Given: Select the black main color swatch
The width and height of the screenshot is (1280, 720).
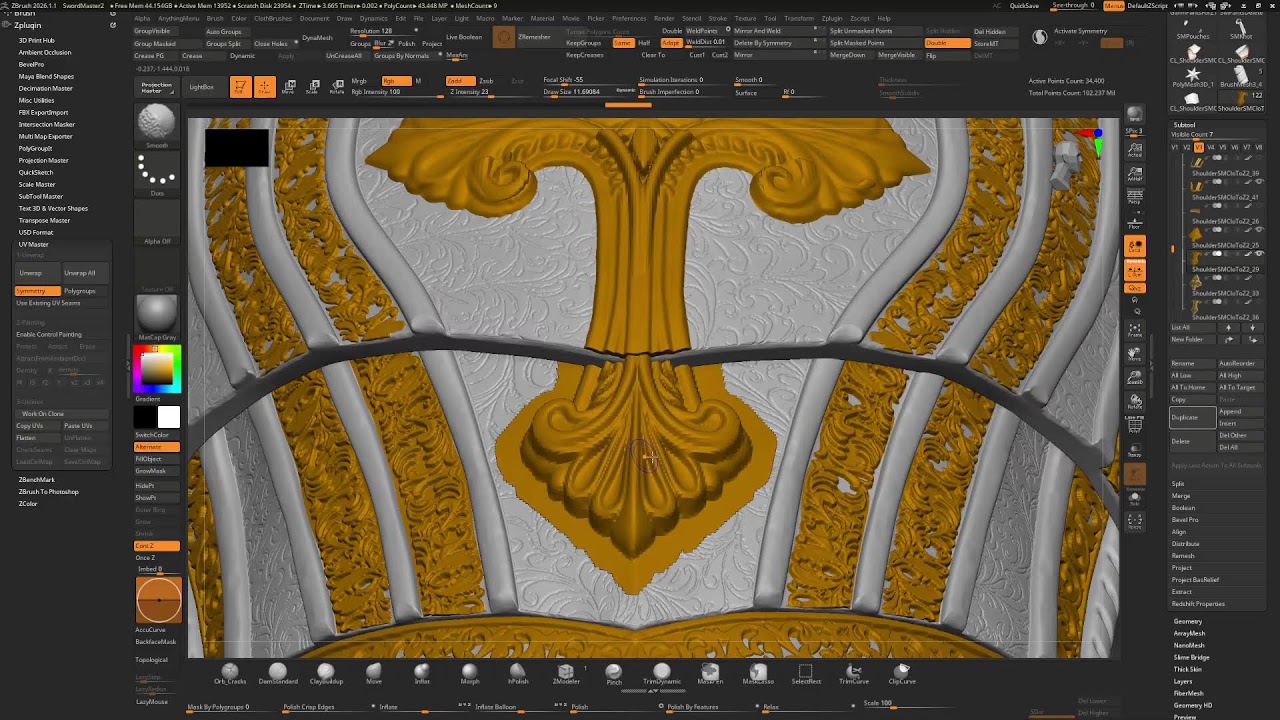Looking at the screenshot, I should [146, 418].
